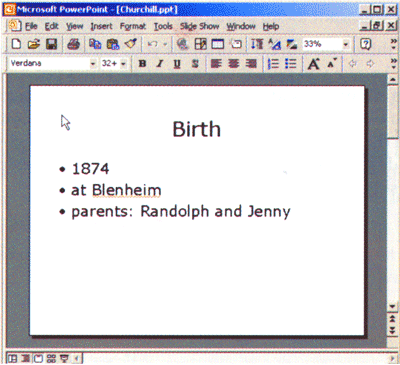
Task: Toggle Italic formatting
Action: (160, 63)
